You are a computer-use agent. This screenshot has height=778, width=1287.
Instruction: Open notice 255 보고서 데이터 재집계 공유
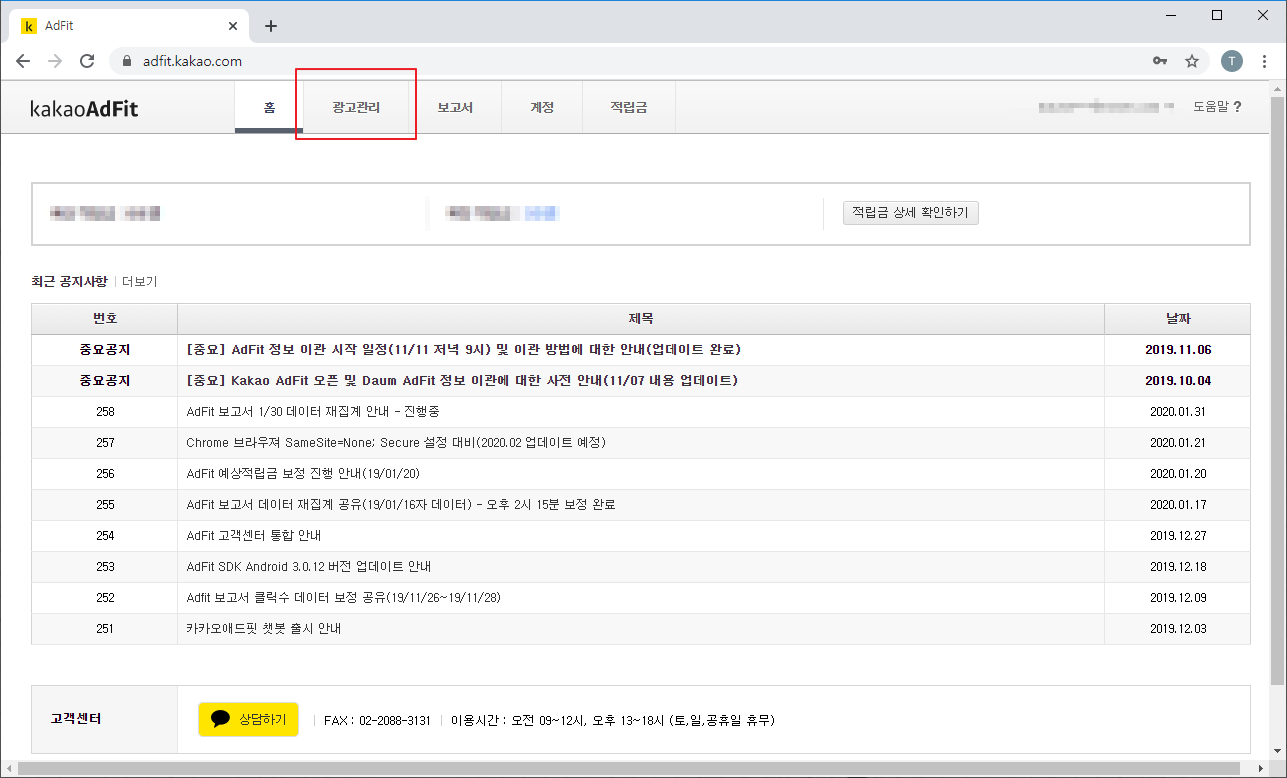tap(401, 505)
